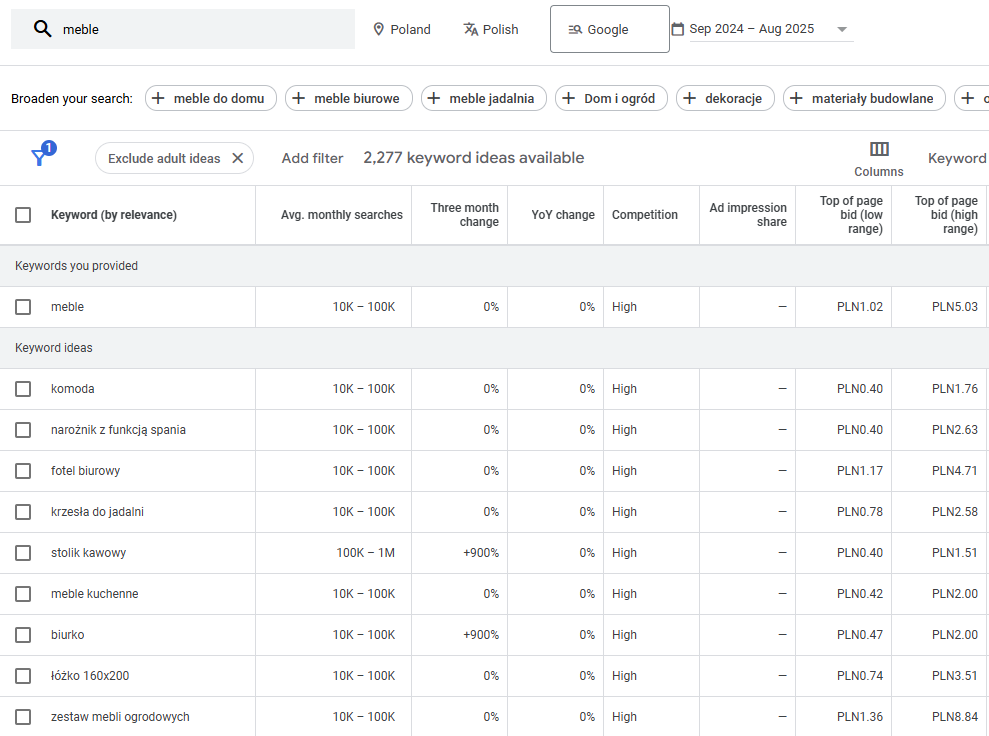
Task: Click the Poland location pin icon
Action: [379, 29]
